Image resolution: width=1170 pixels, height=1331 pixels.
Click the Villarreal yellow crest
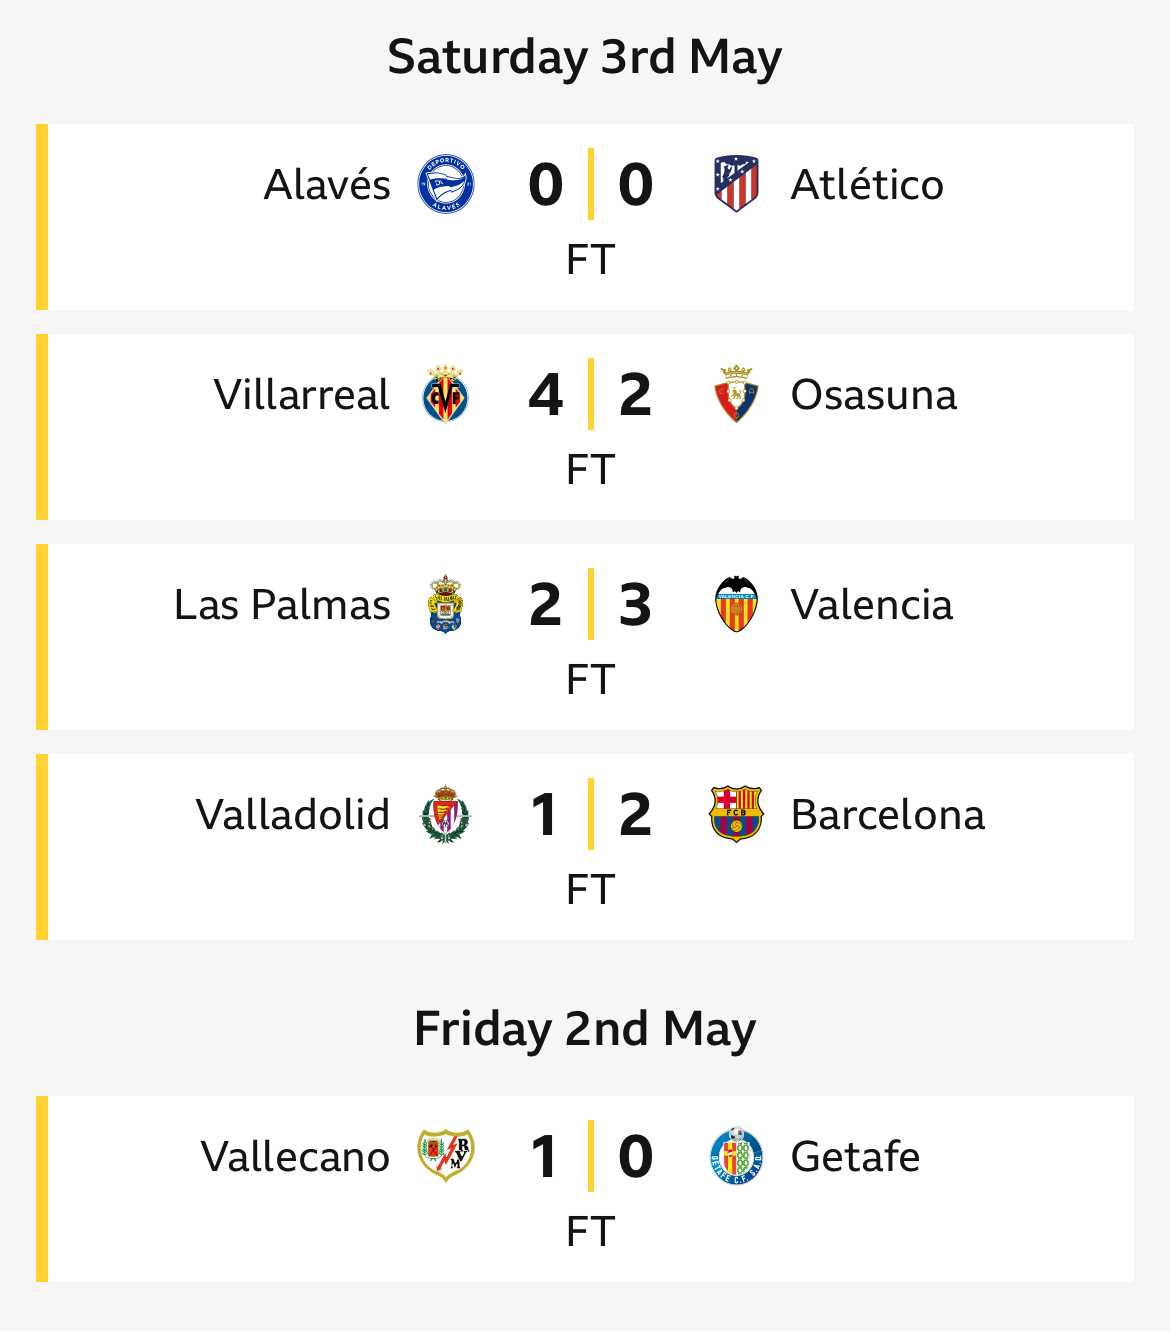click(446, 394)
